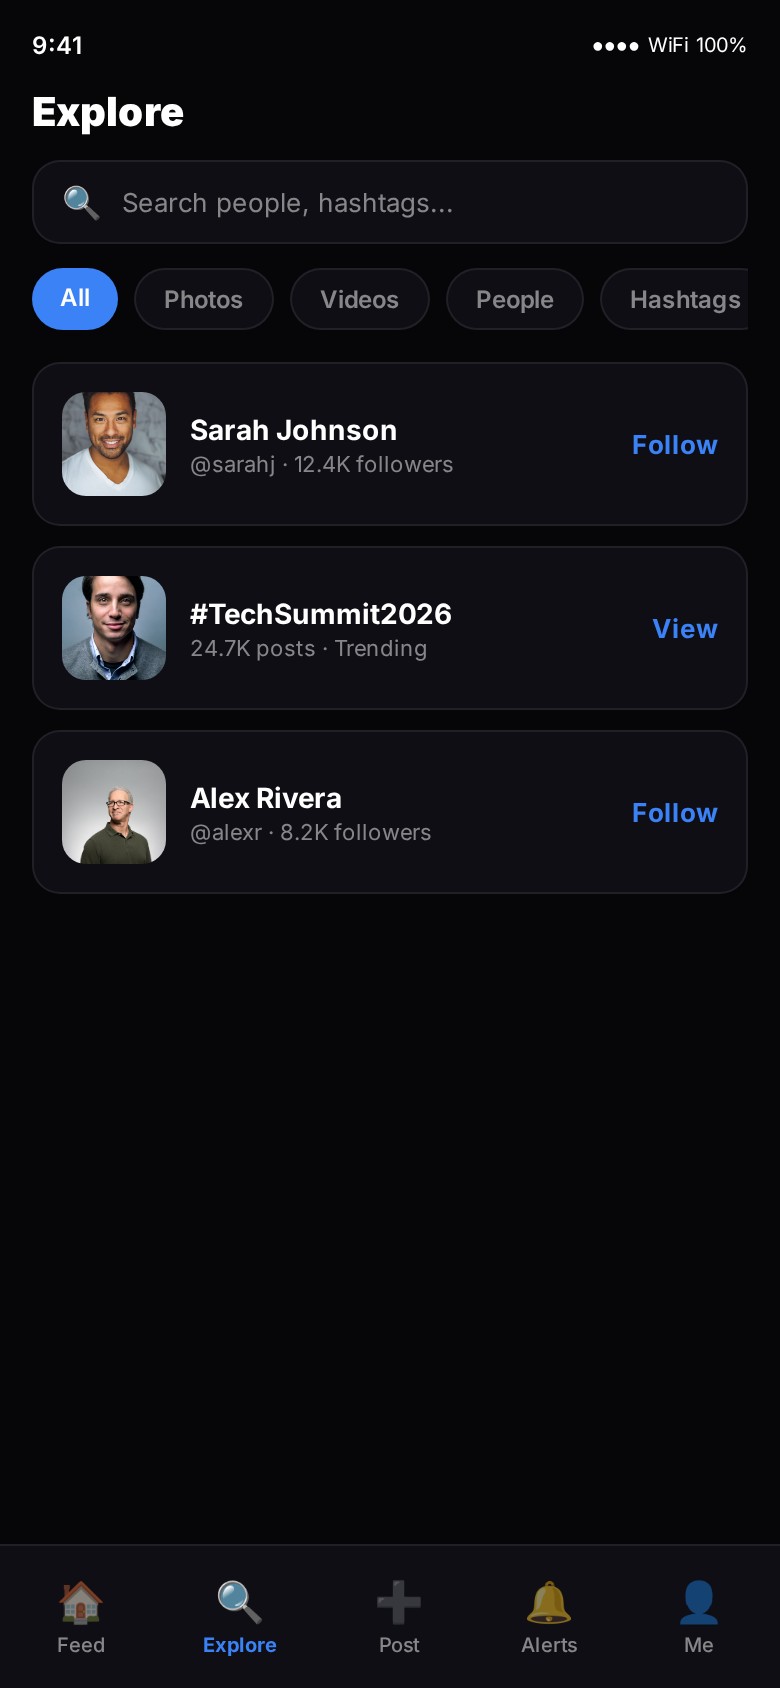Switch to the Photos filter
Viewport: 780px width, 1688px height.
click(203, 299)
